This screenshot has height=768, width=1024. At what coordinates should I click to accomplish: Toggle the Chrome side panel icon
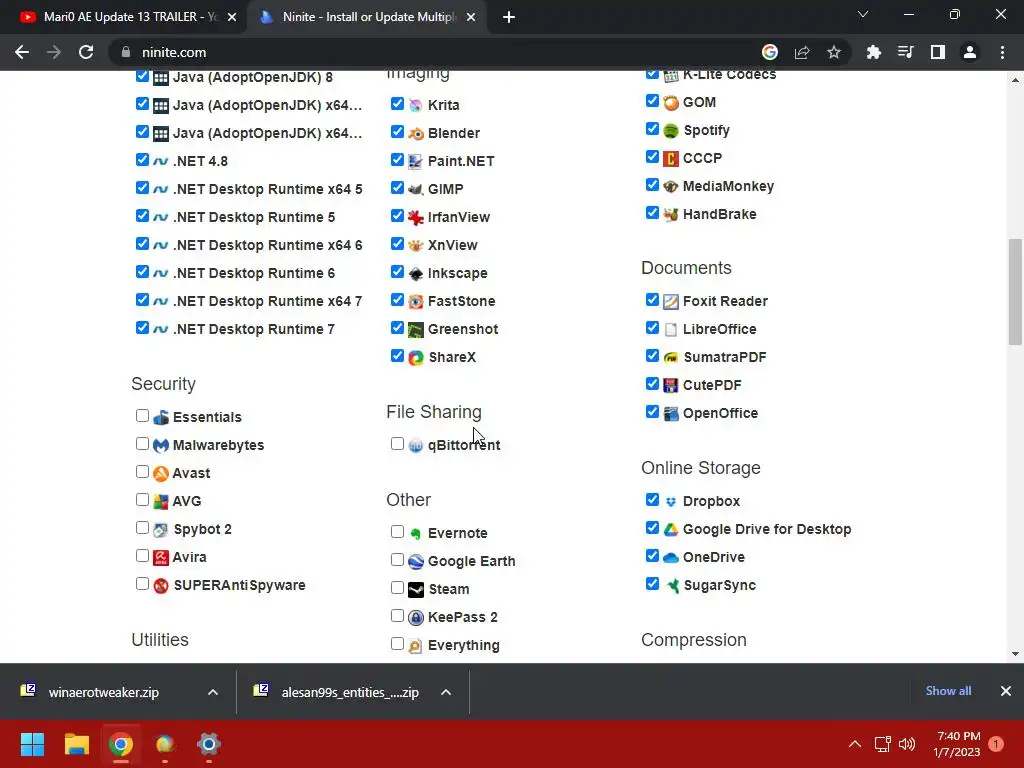coord(938,52)
